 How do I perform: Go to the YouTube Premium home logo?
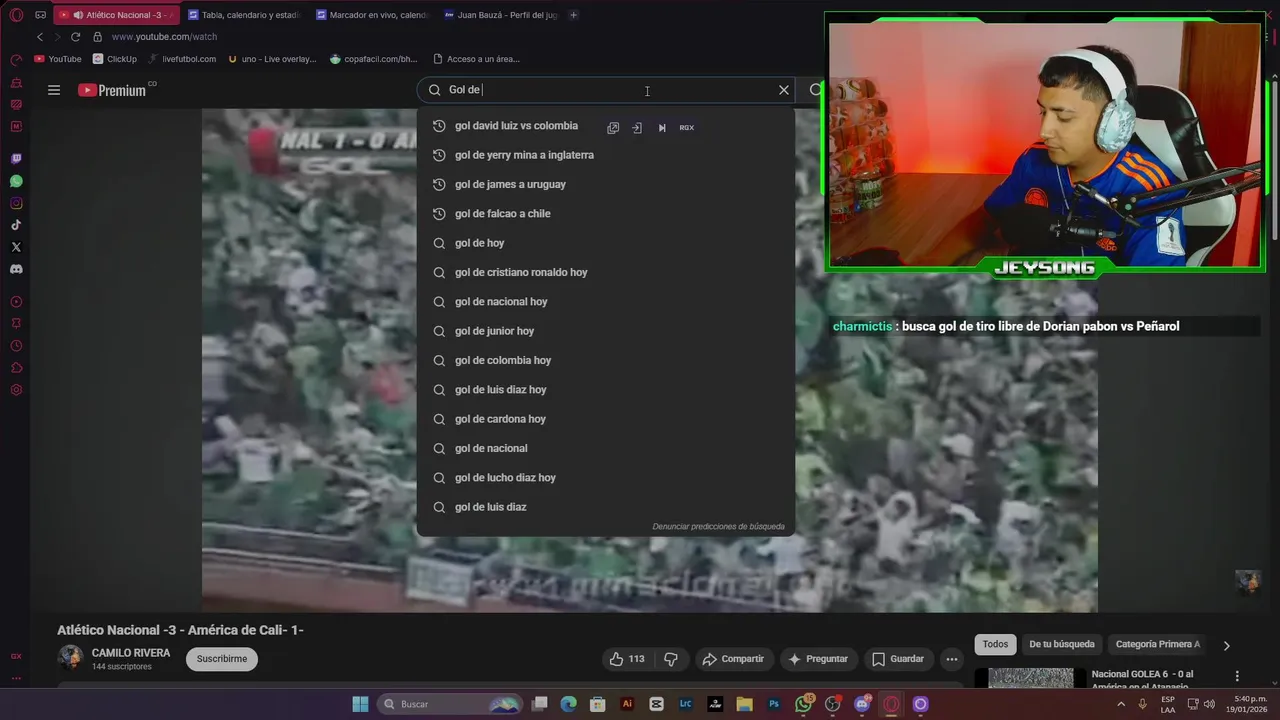click(x=112, y=90)
